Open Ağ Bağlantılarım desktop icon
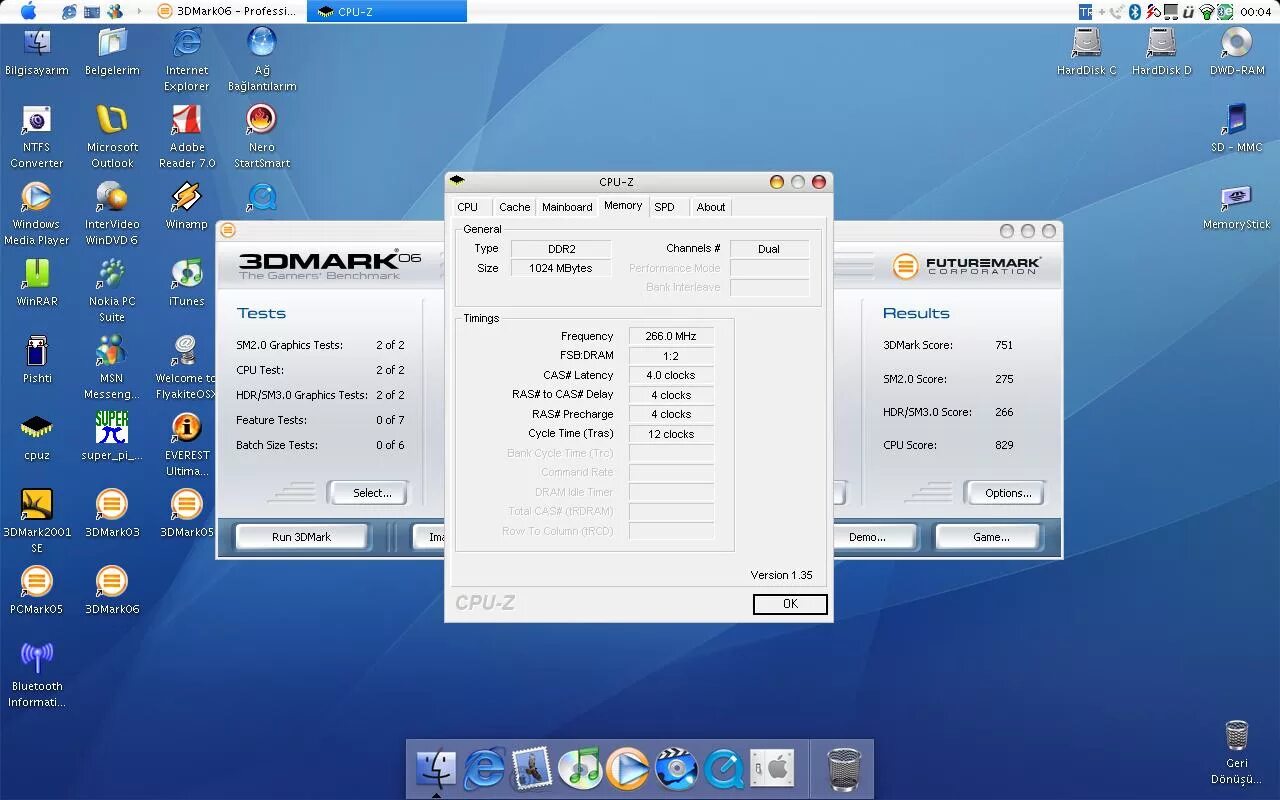The image size is (1280, 800). pos(262,43)
